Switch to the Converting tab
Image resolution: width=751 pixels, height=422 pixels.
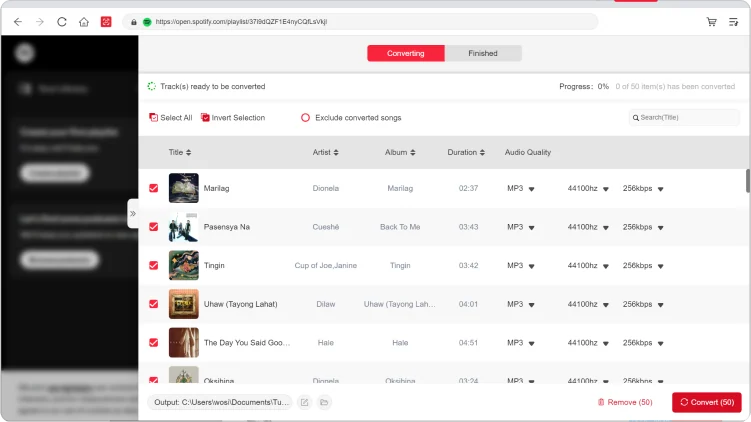pyautogui.click(x=406, y=53)
